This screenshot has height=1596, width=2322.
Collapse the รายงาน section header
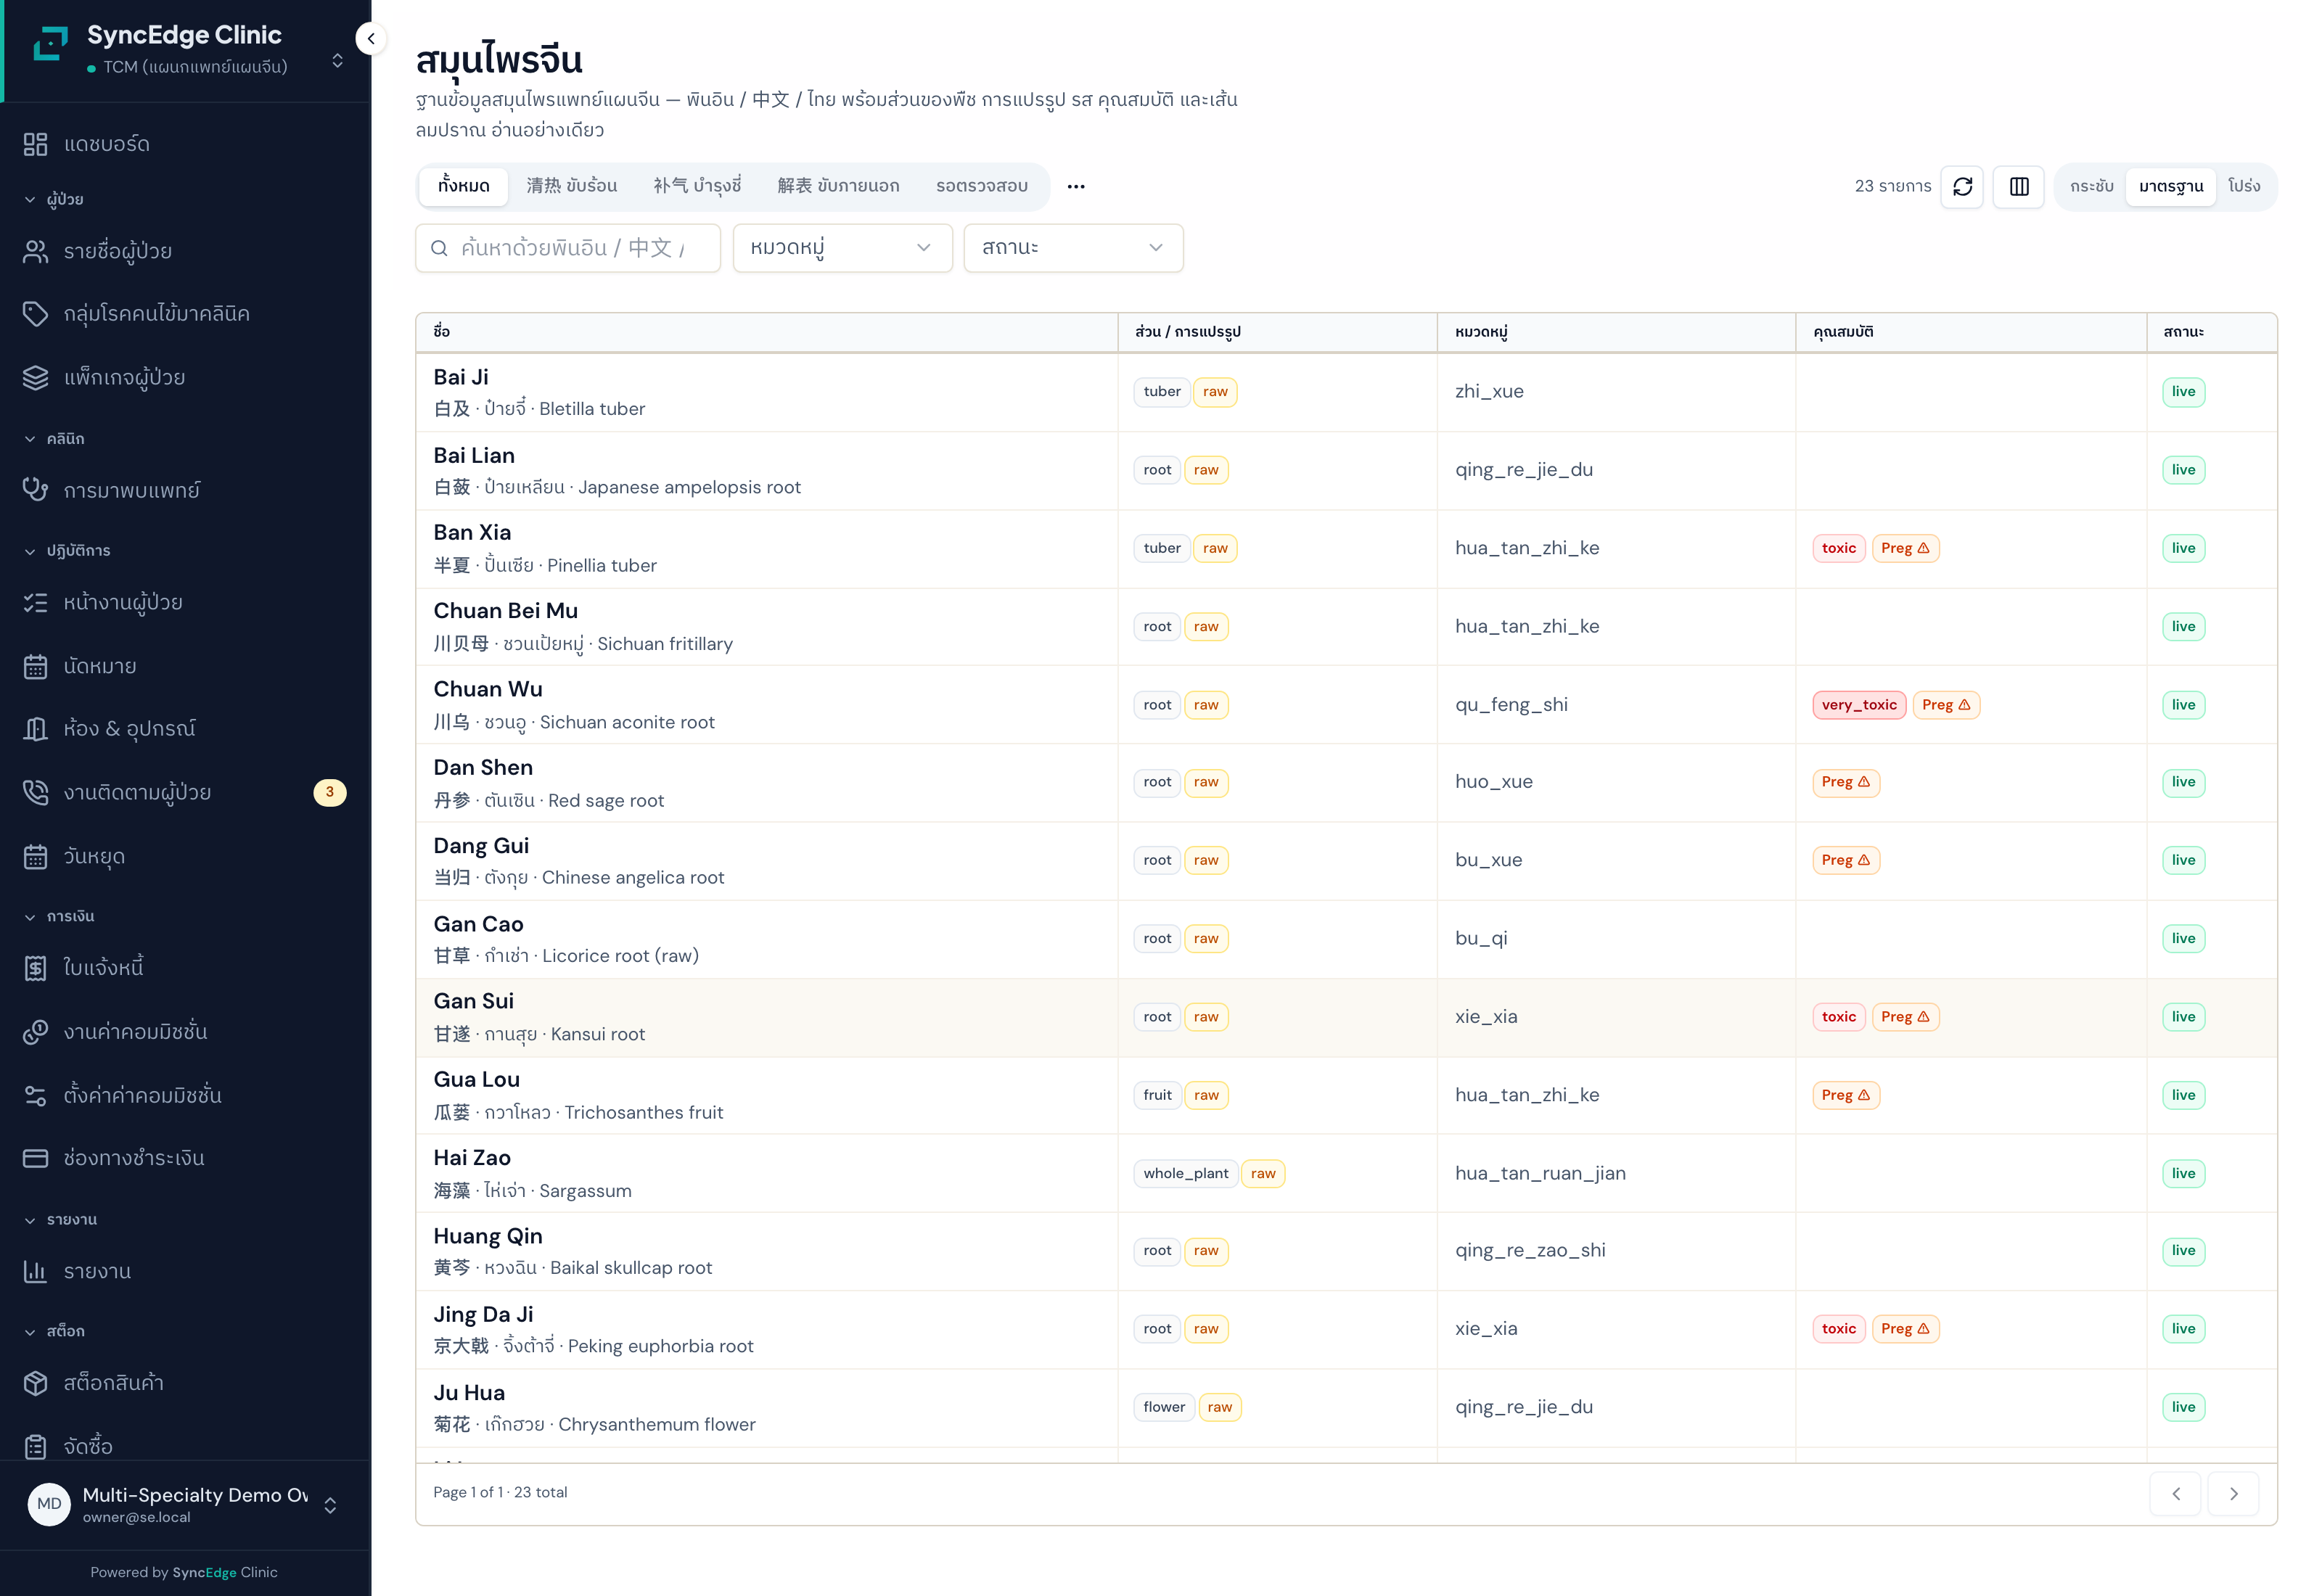[61, 1220]
